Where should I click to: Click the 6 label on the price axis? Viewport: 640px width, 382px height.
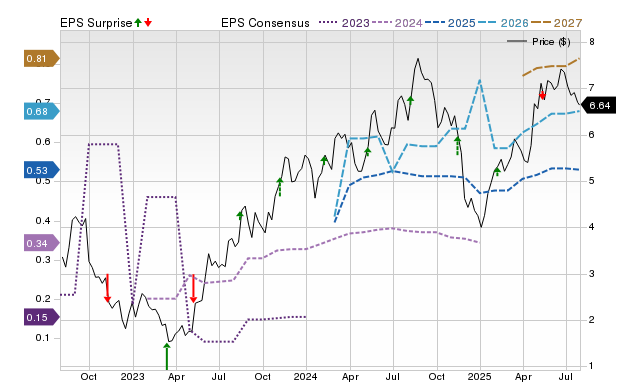click(591, 135)
